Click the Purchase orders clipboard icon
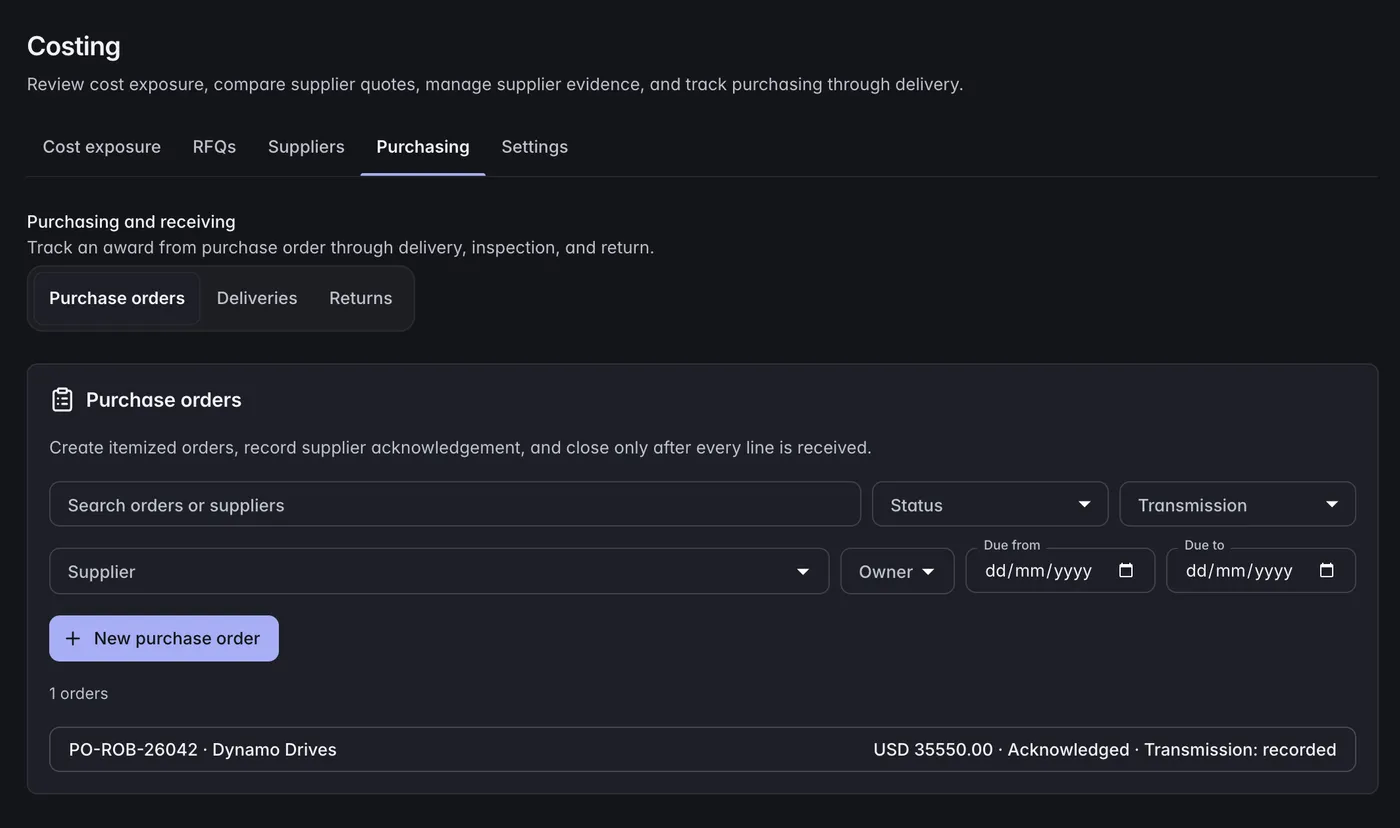Viewport: 1400px width, 828px height. pos(62,400)
